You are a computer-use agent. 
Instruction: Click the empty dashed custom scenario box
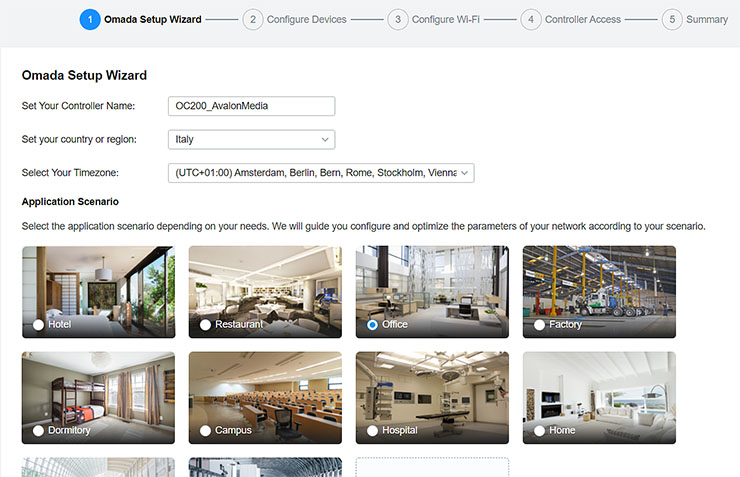click(x=432, y=468)
